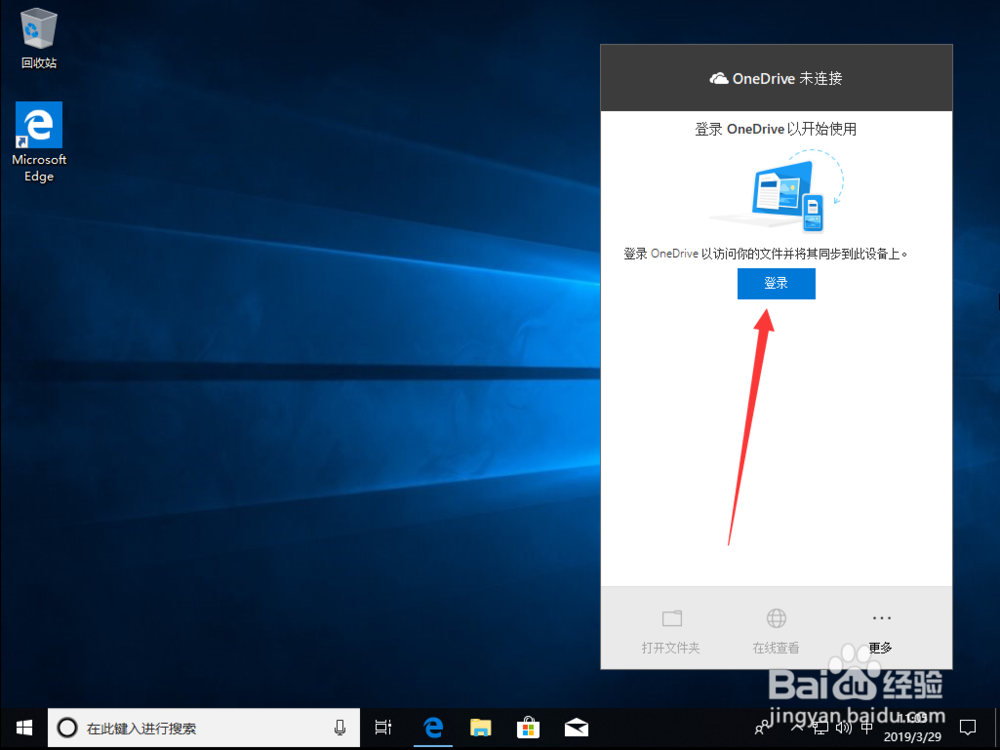
Task: Open Microsoft Store from the taskbar
Action: pos(528,728)
